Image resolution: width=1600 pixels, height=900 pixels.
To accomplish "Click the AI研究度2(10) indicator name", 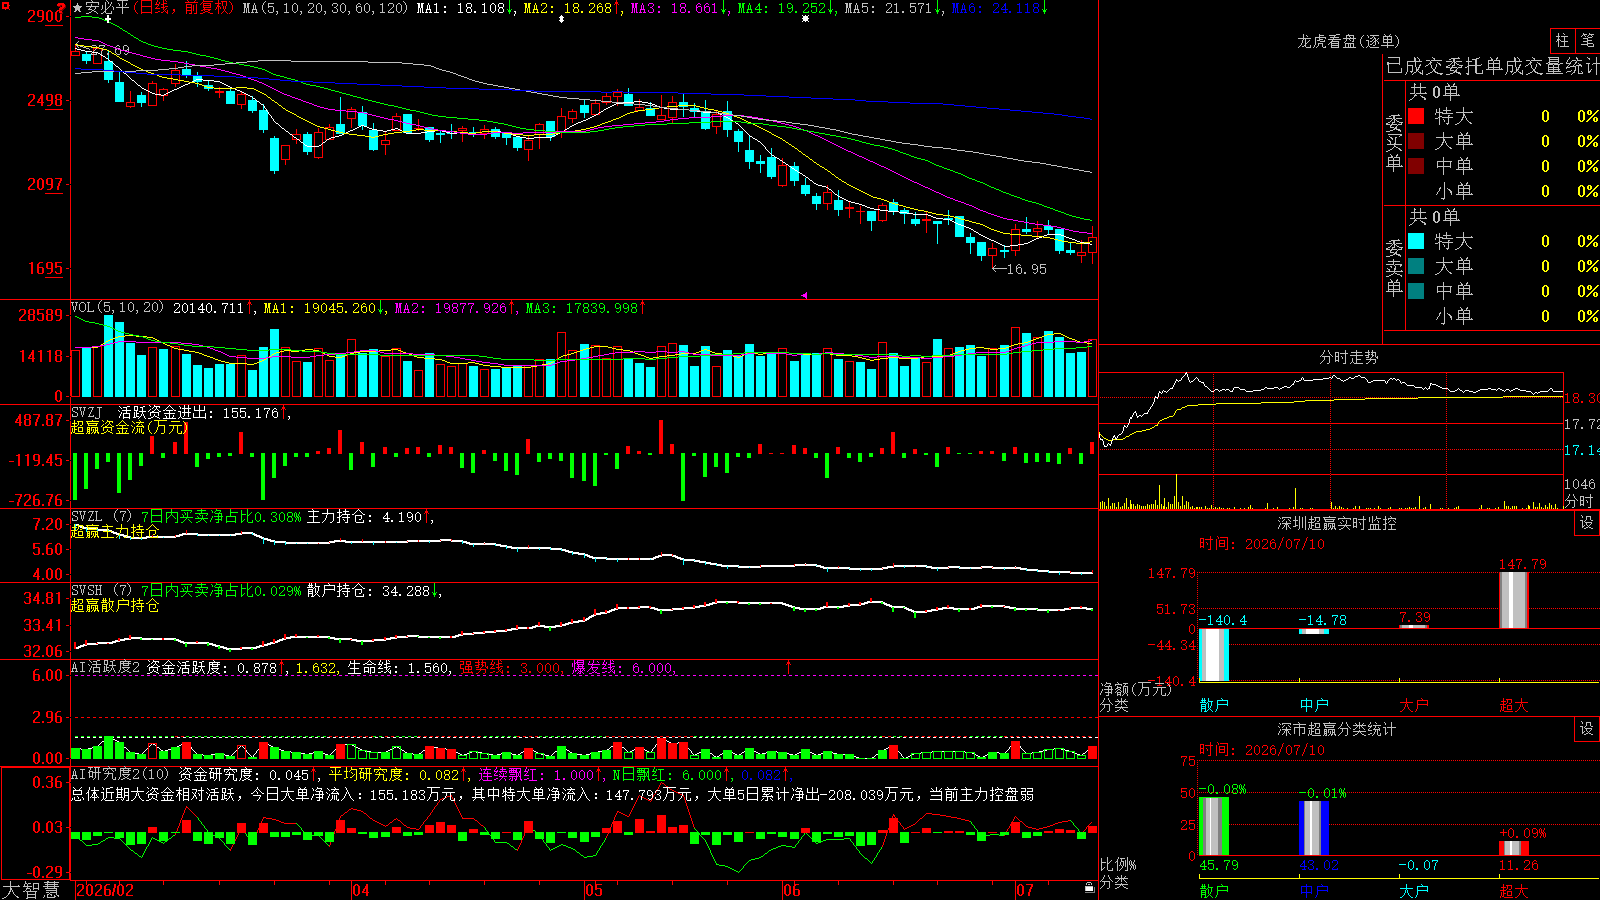I will tap(121, 774).
